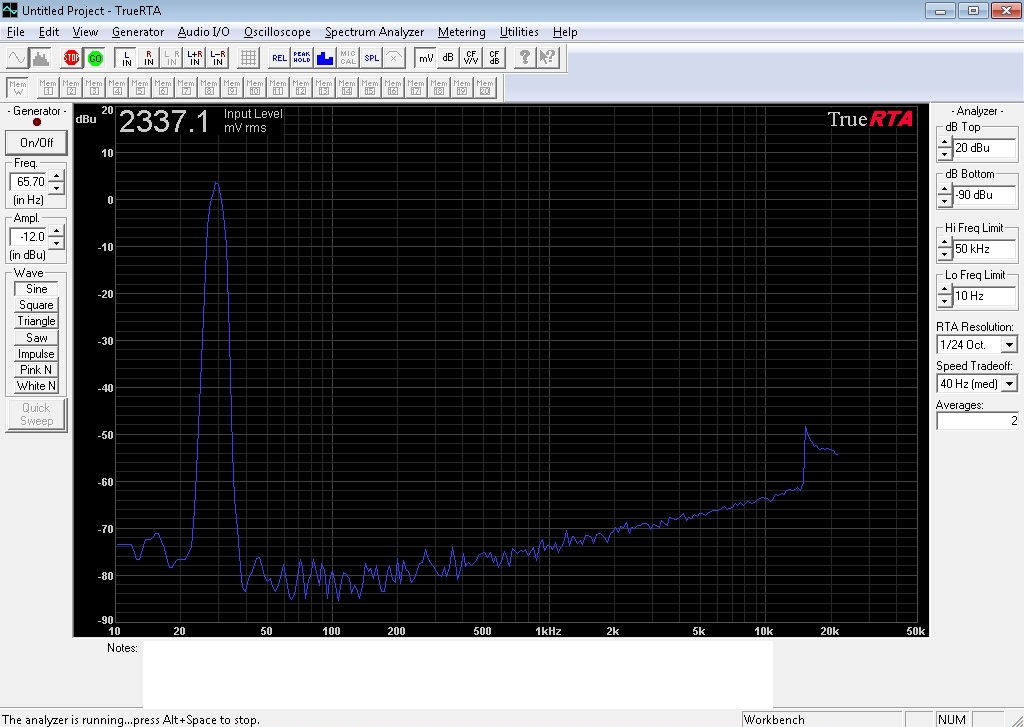Click the Freq value field 65.70
Screen dimensions: 1024x727
[29, 182]
